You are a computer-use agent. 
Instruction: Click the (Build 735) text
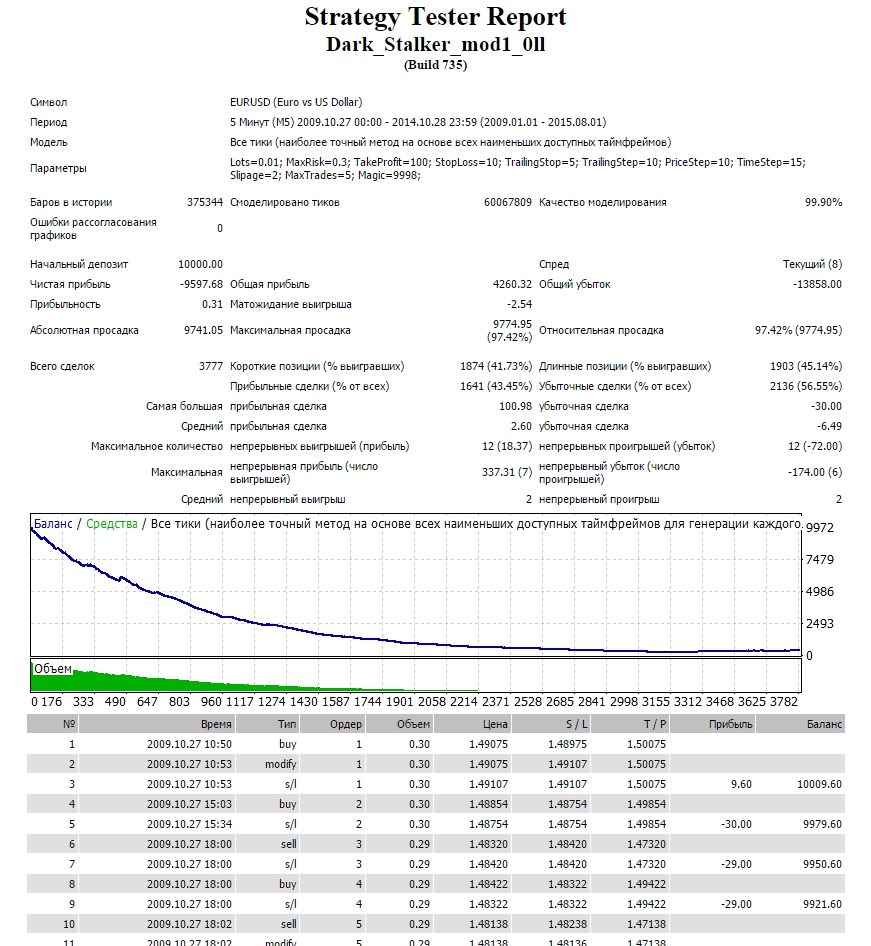click(x=436, y=65)
